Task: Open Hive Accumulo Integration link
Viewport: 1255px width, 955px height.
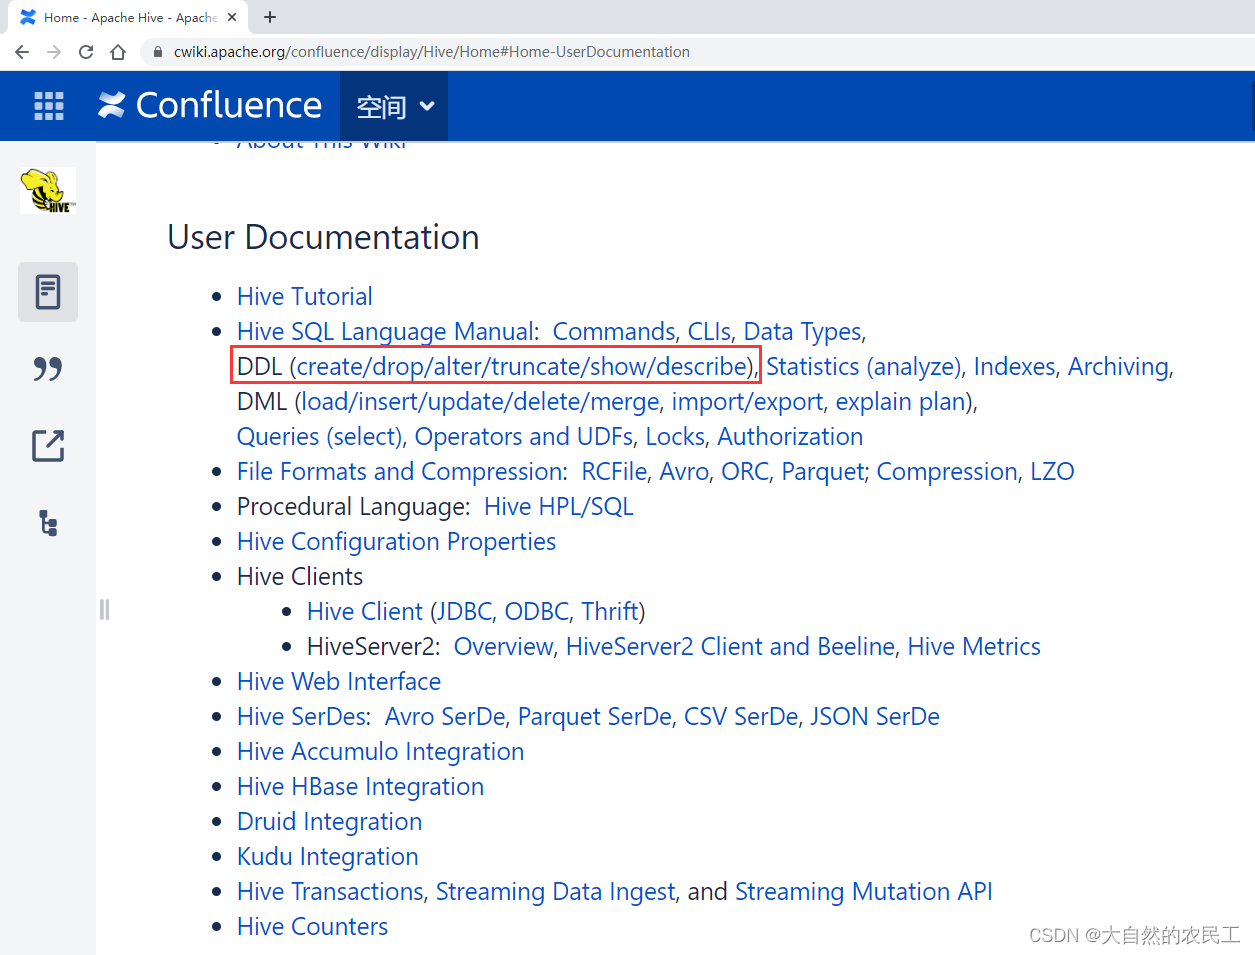Action: pos(380,752)
